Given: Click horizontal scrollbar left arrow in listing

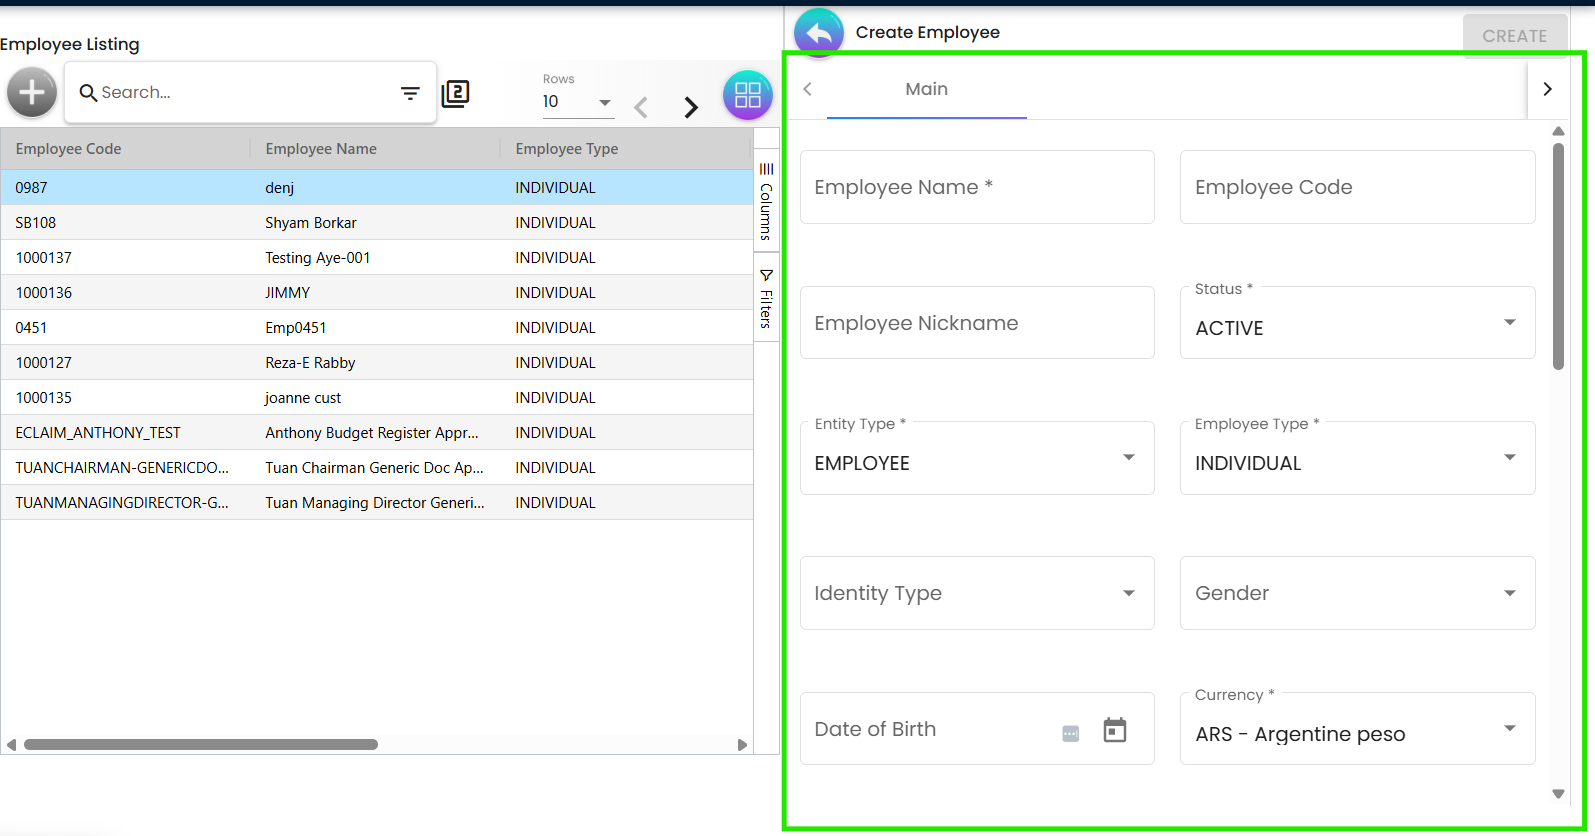Looking at the screenshot, I should (11, 745).
